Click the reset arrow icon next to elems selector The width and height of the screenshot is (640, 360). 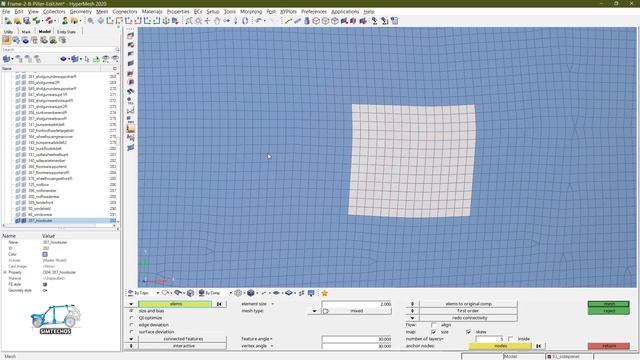click(219, 304)
